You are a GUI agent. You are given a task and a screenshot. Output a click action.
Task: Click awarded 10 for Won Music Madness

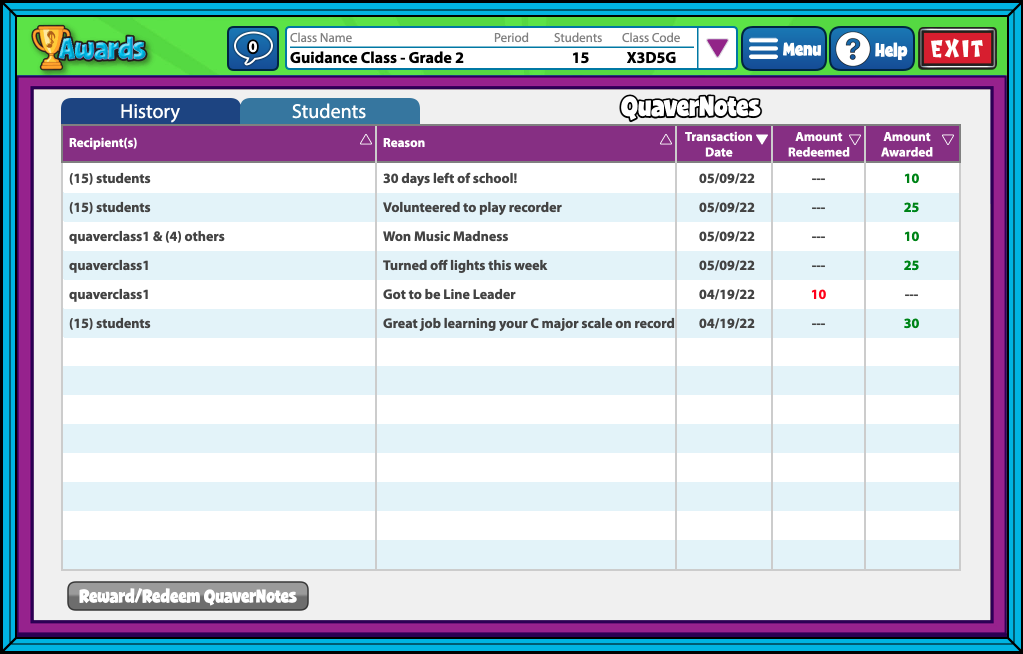click(911, 236)
